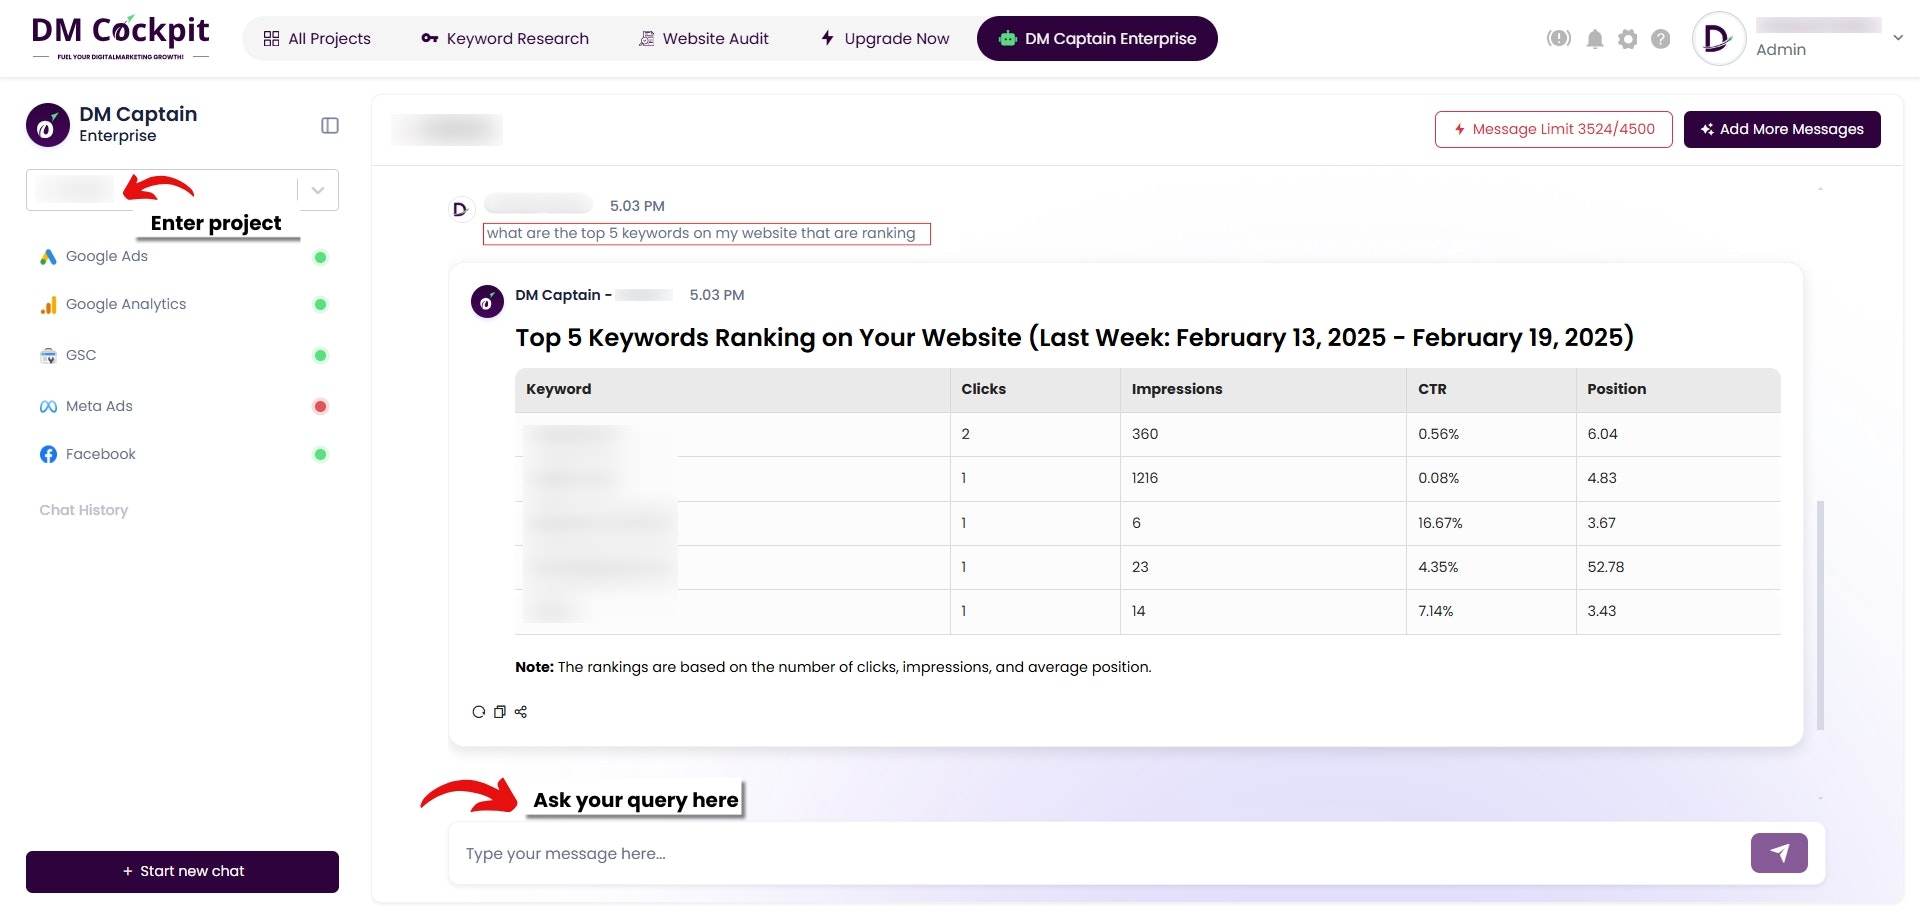Select Meta Ads in sidebar
Viewport: 1920px width, 919px height.
point(98,406)
